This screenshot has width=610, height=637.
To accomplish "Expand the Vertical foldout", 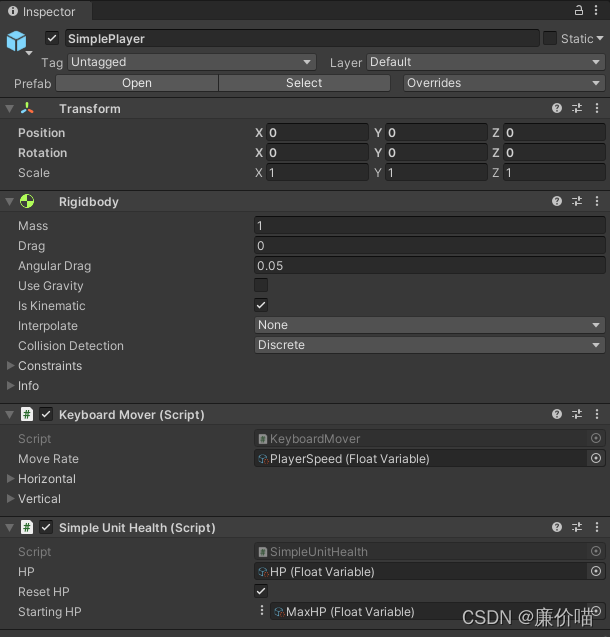I will (11, 498).
